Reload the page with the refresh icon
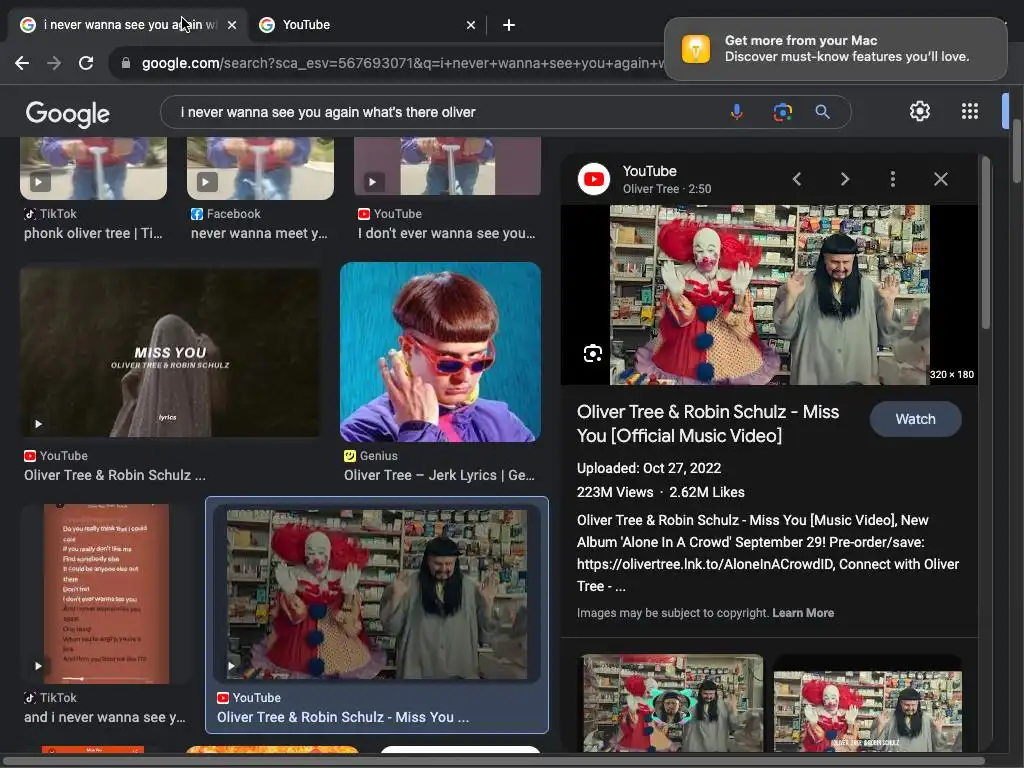Image resolution: width=1024 pixels, height=768 pixels. (86, 63)
